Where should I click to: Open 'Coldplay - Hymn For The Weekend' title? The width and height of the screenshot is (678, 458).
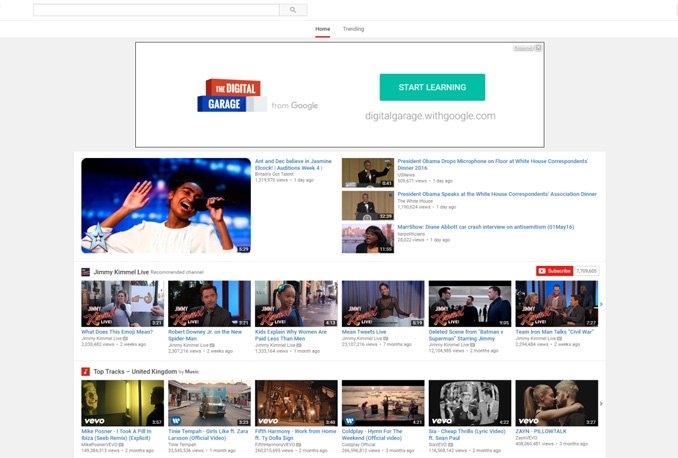tap(372, 435)
